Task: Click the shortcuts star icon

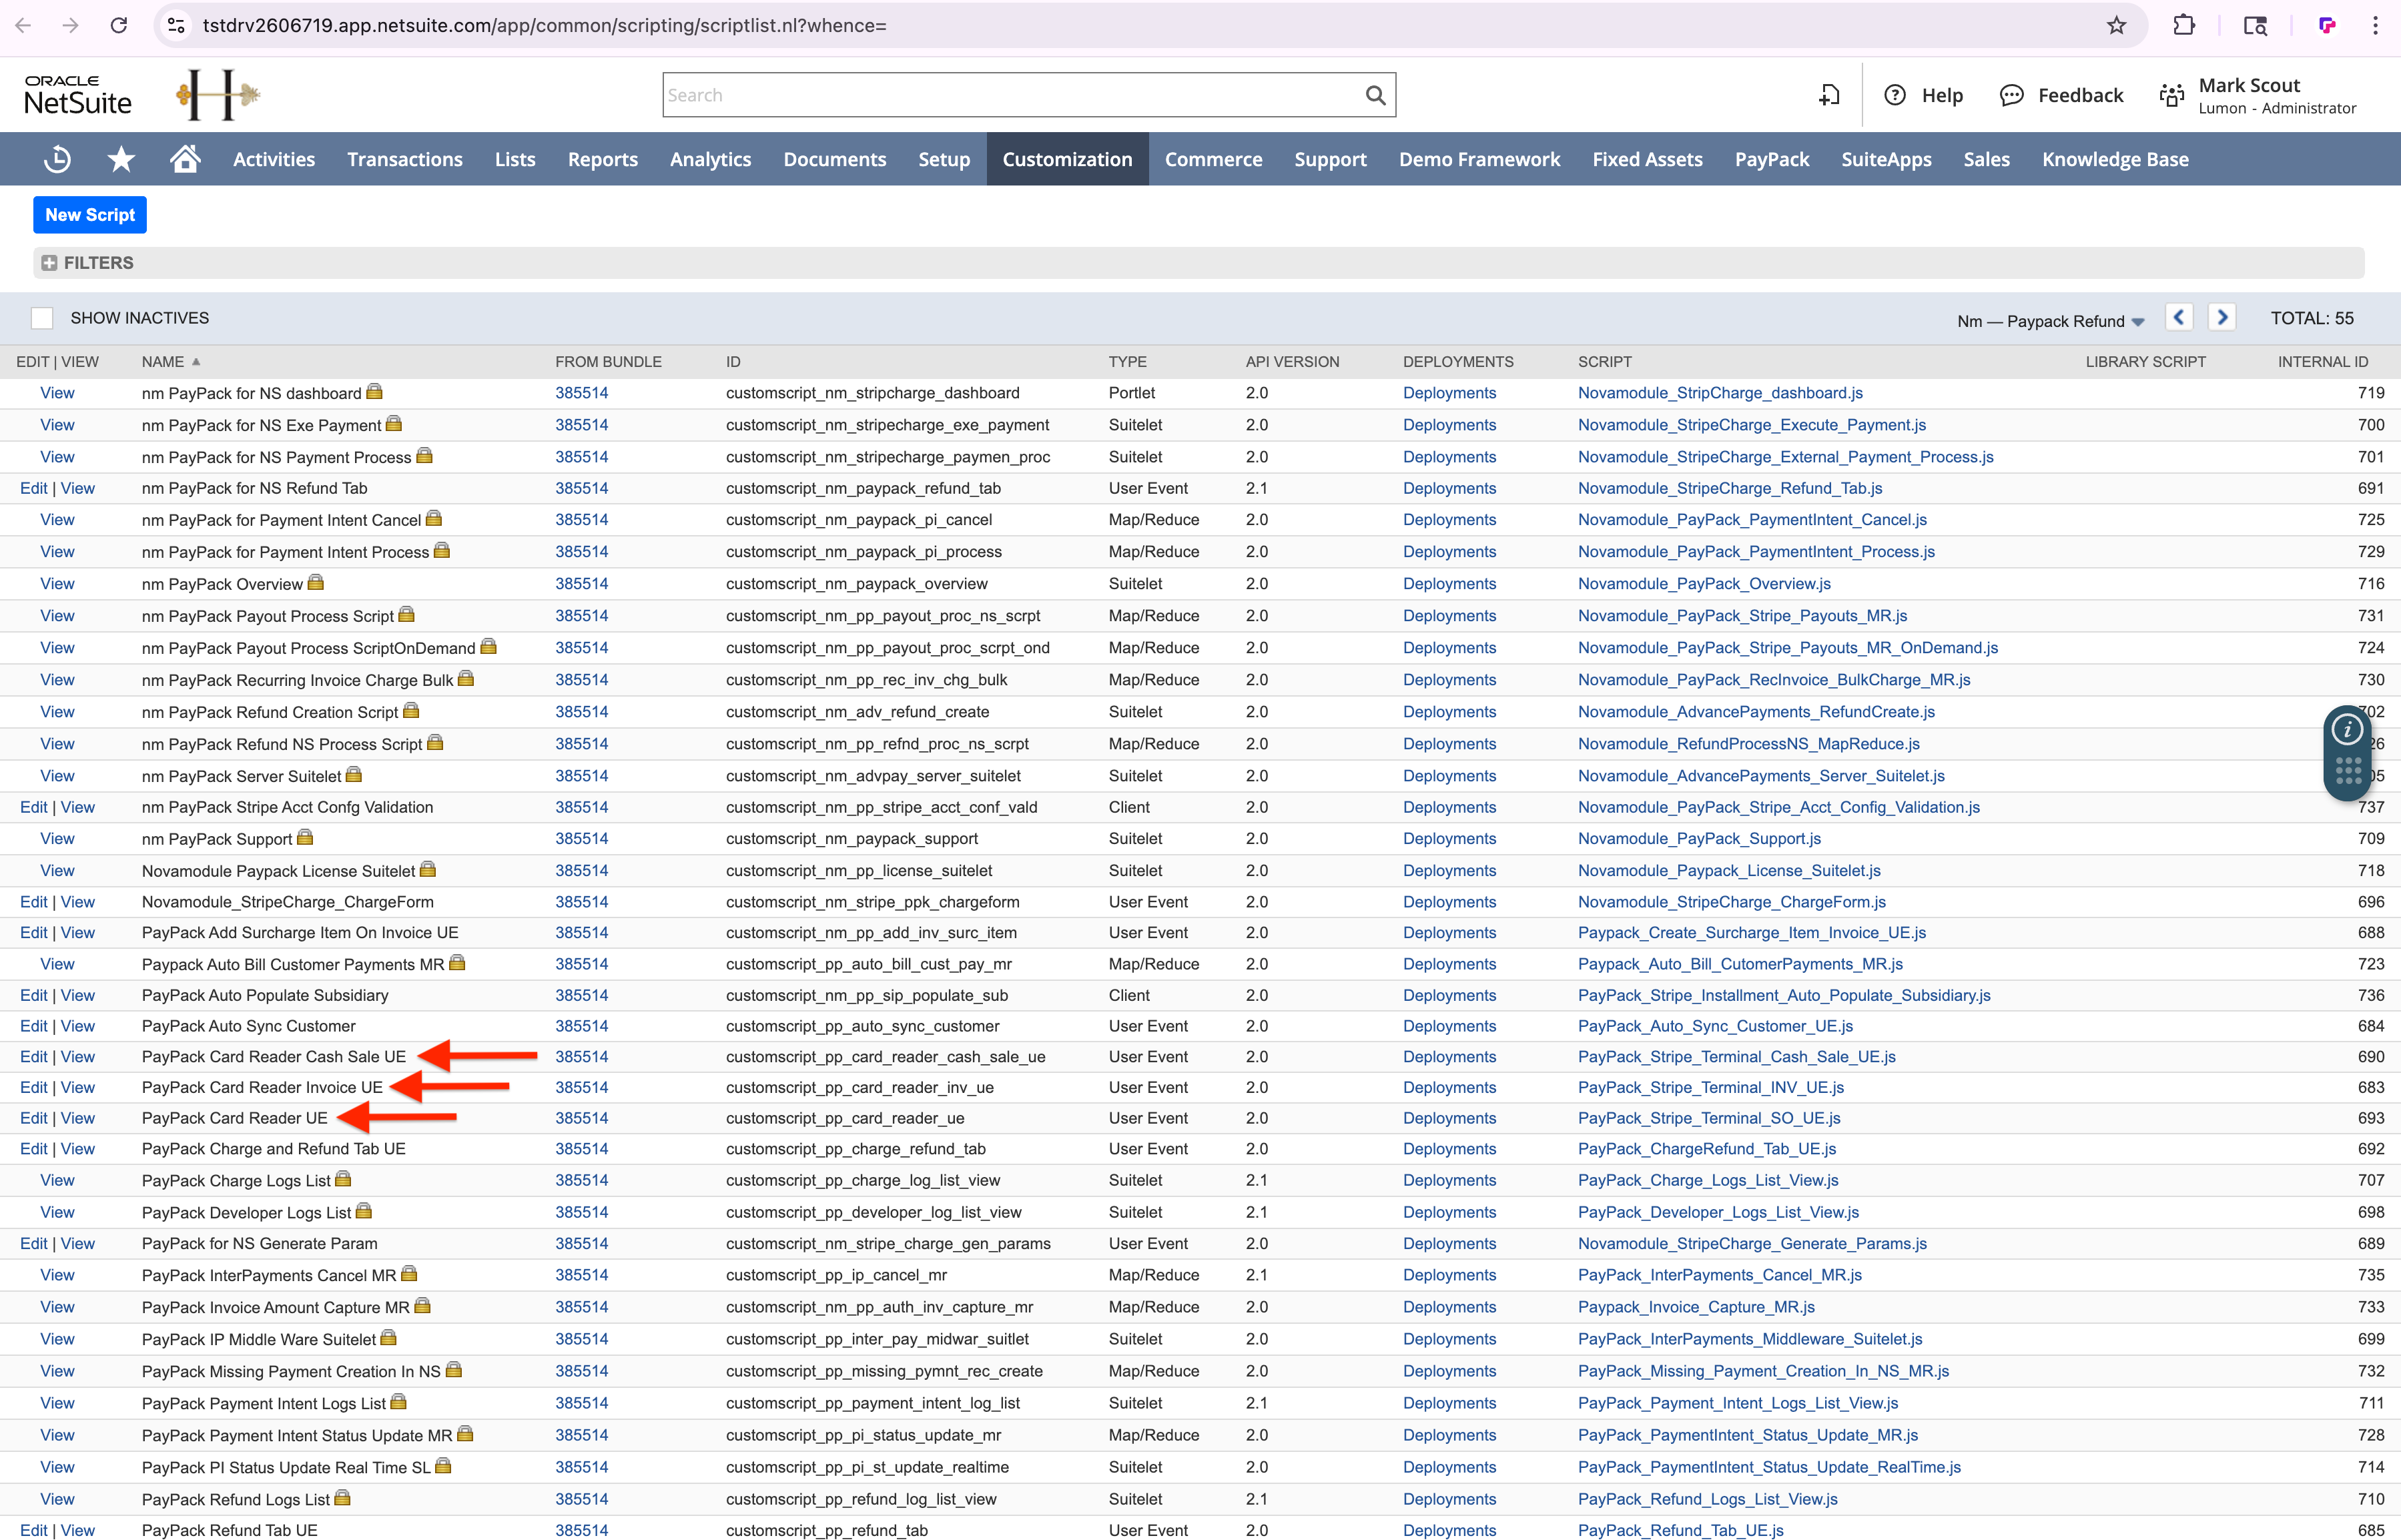Action: [x=121, y=158]
